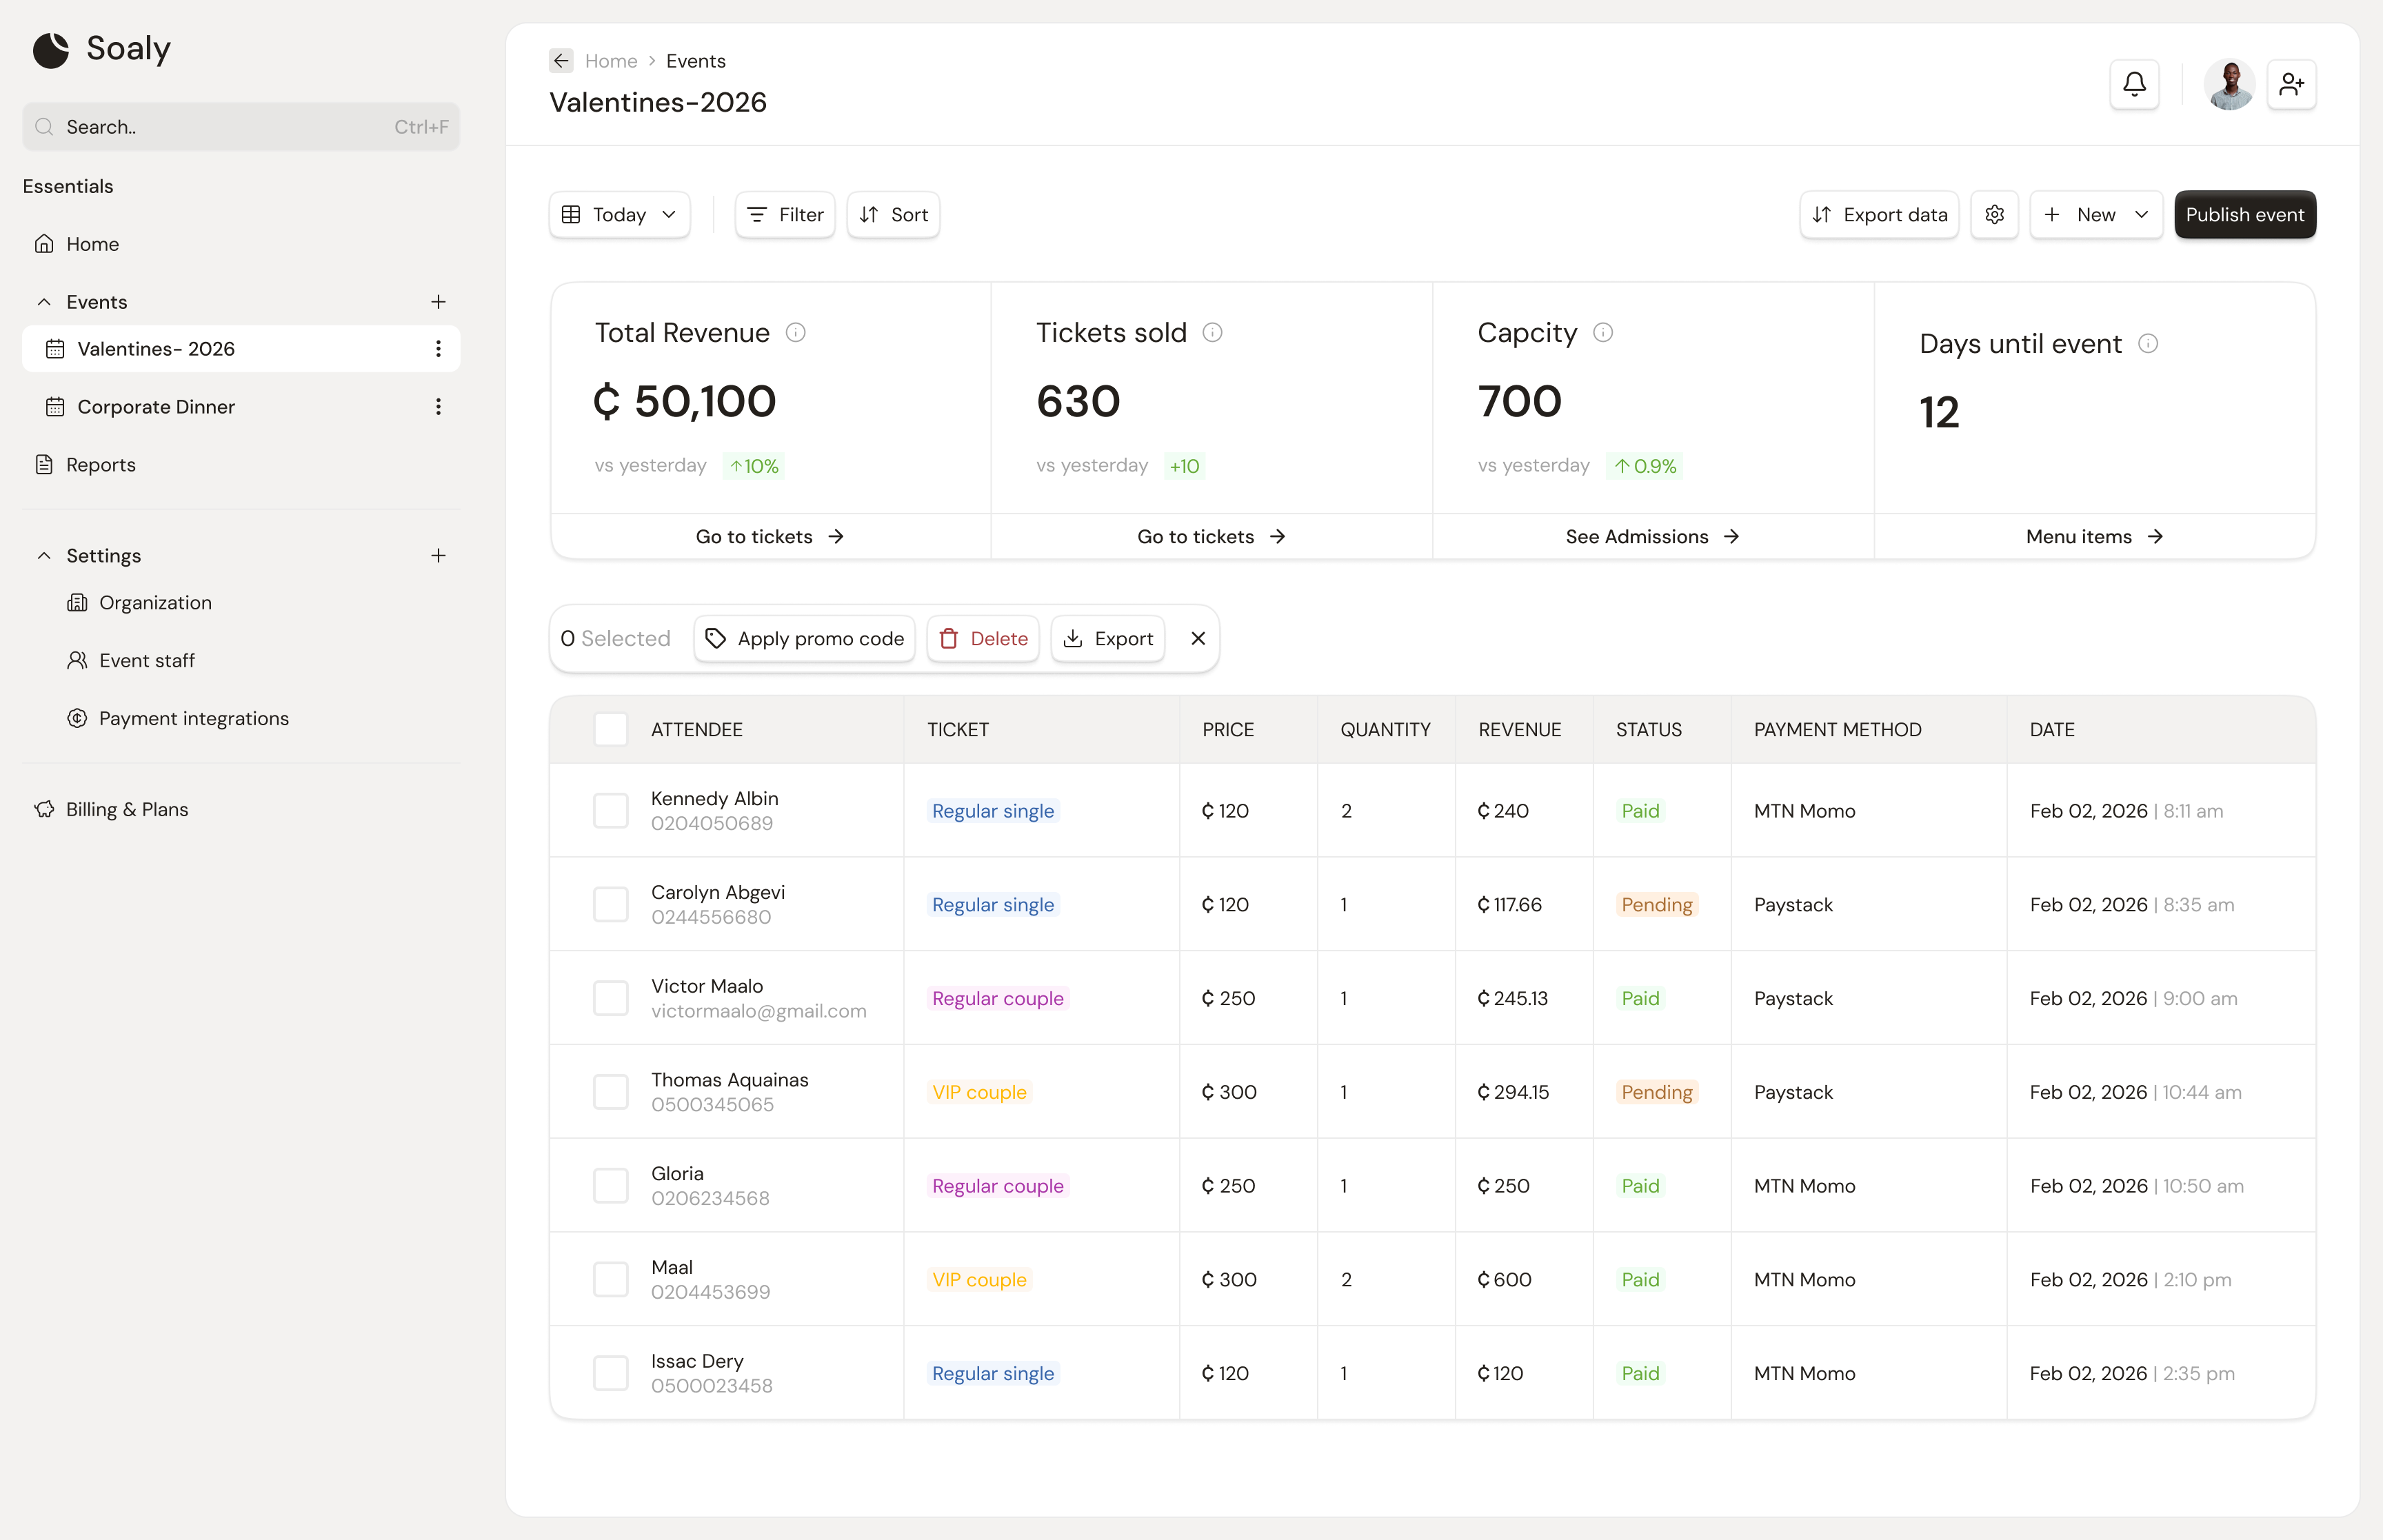
Task: Collapse the Events section chevron
Action: pos(44,302)
